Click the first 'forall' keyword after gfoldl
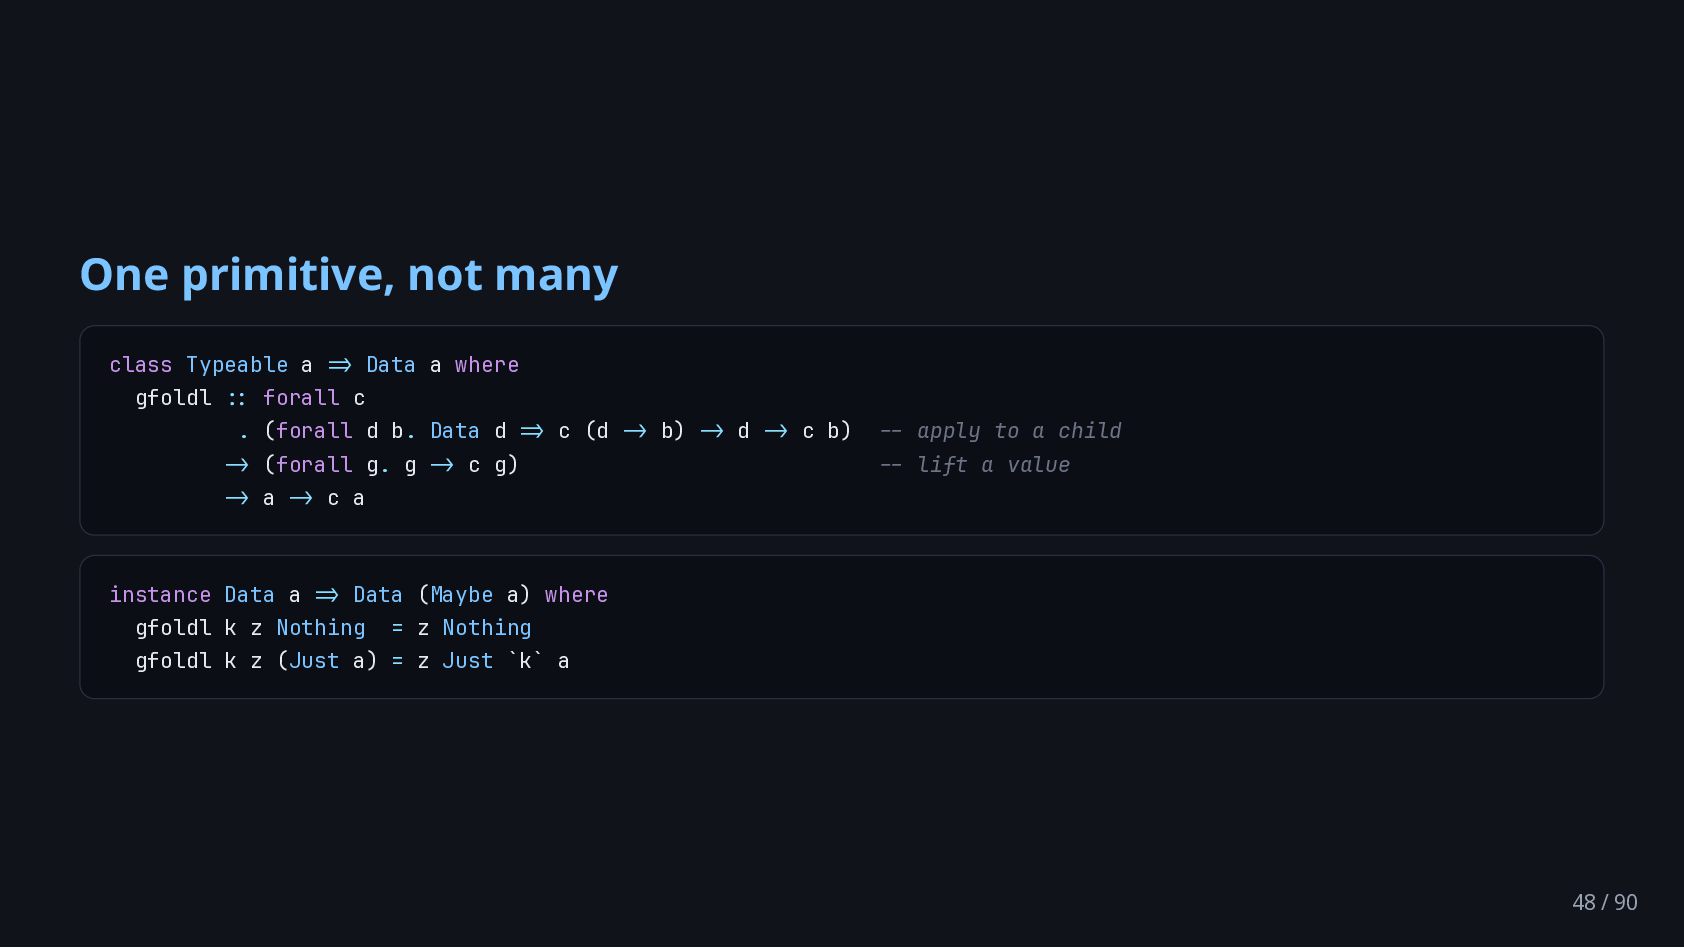 tap(301, 398)
